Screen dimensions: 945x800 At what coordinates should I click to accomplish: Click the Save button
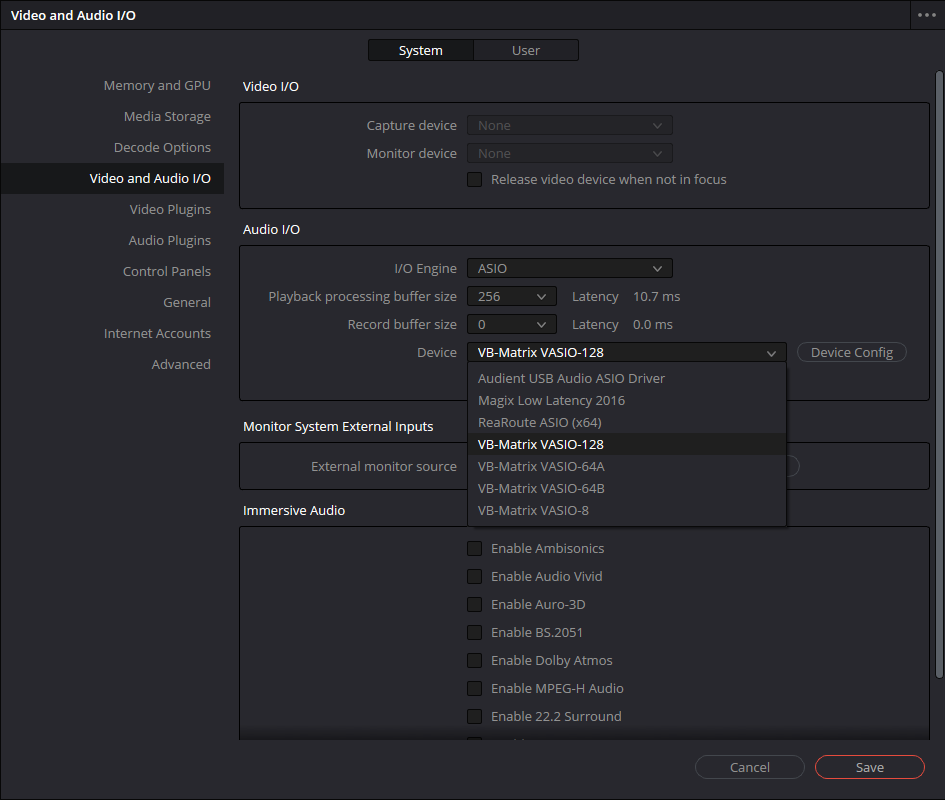pyautogui.click(x=870, y=767)
